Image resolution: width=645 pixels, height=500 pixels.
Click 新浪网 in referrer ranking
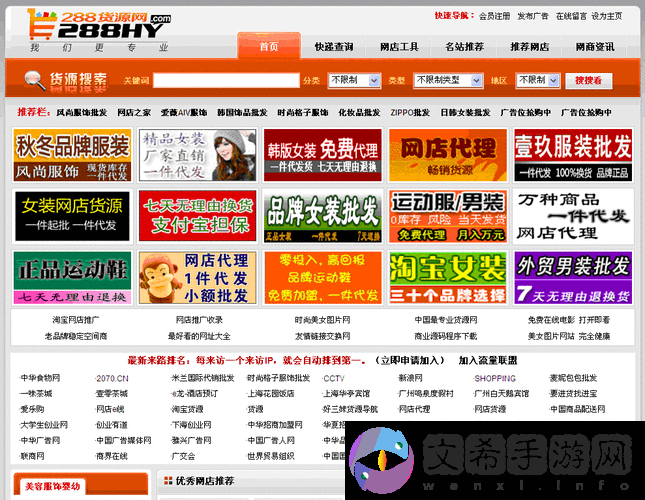pyautogui.click(x=410, y=378)
